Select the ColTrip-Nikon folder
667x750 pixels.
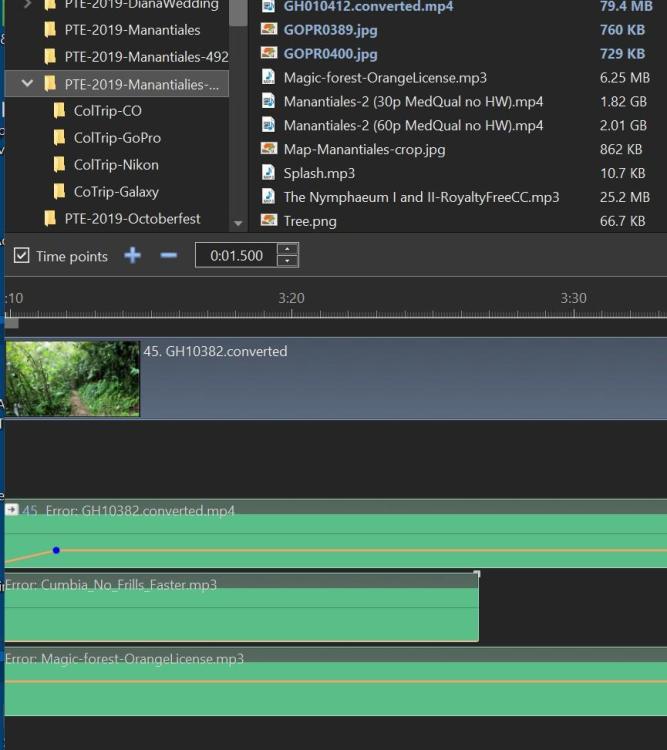point(115,165)
